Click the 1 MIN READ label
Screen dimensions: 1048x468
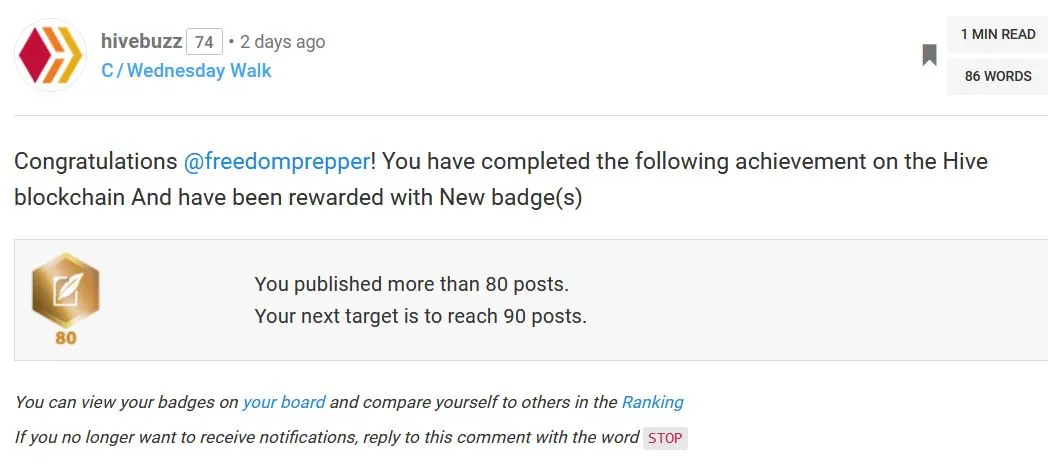pyautogui.click(x=997, y=35)
